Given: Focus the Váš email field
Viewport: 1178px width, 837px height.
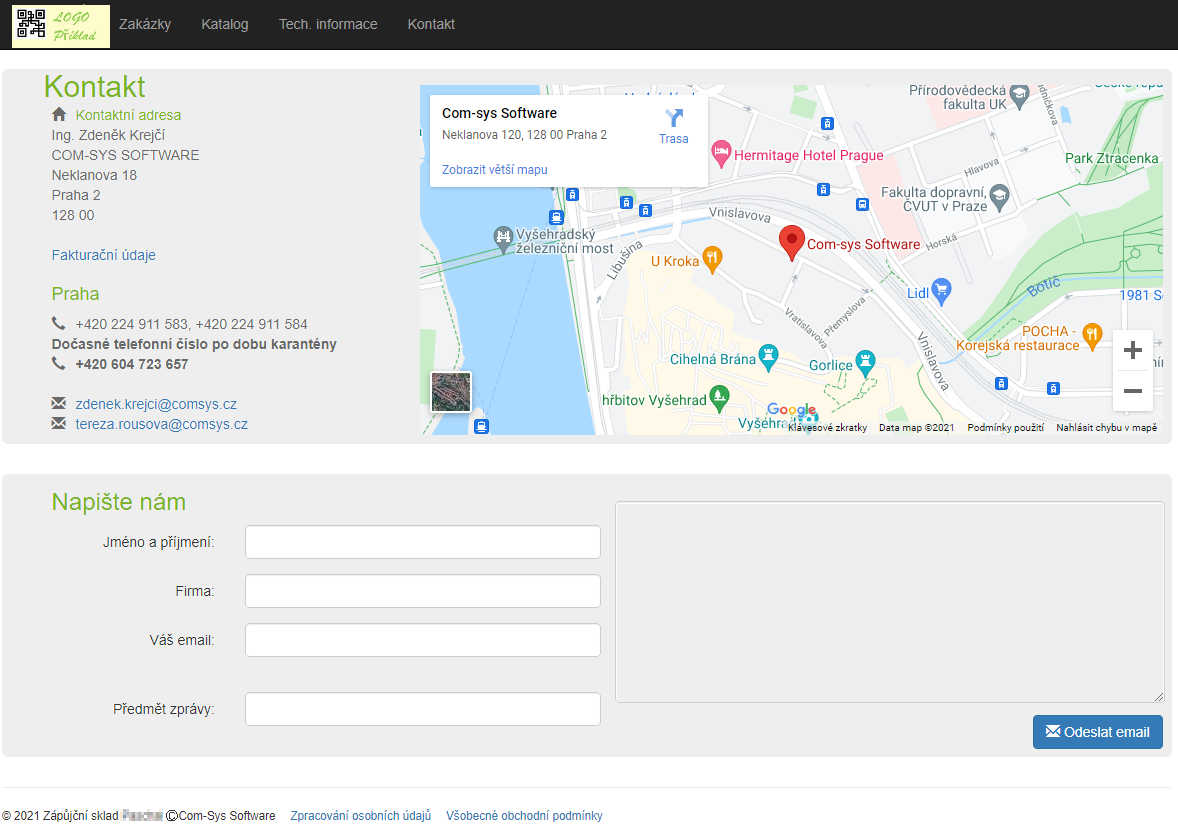Looking at the screenshot, I should coord(423,640).
